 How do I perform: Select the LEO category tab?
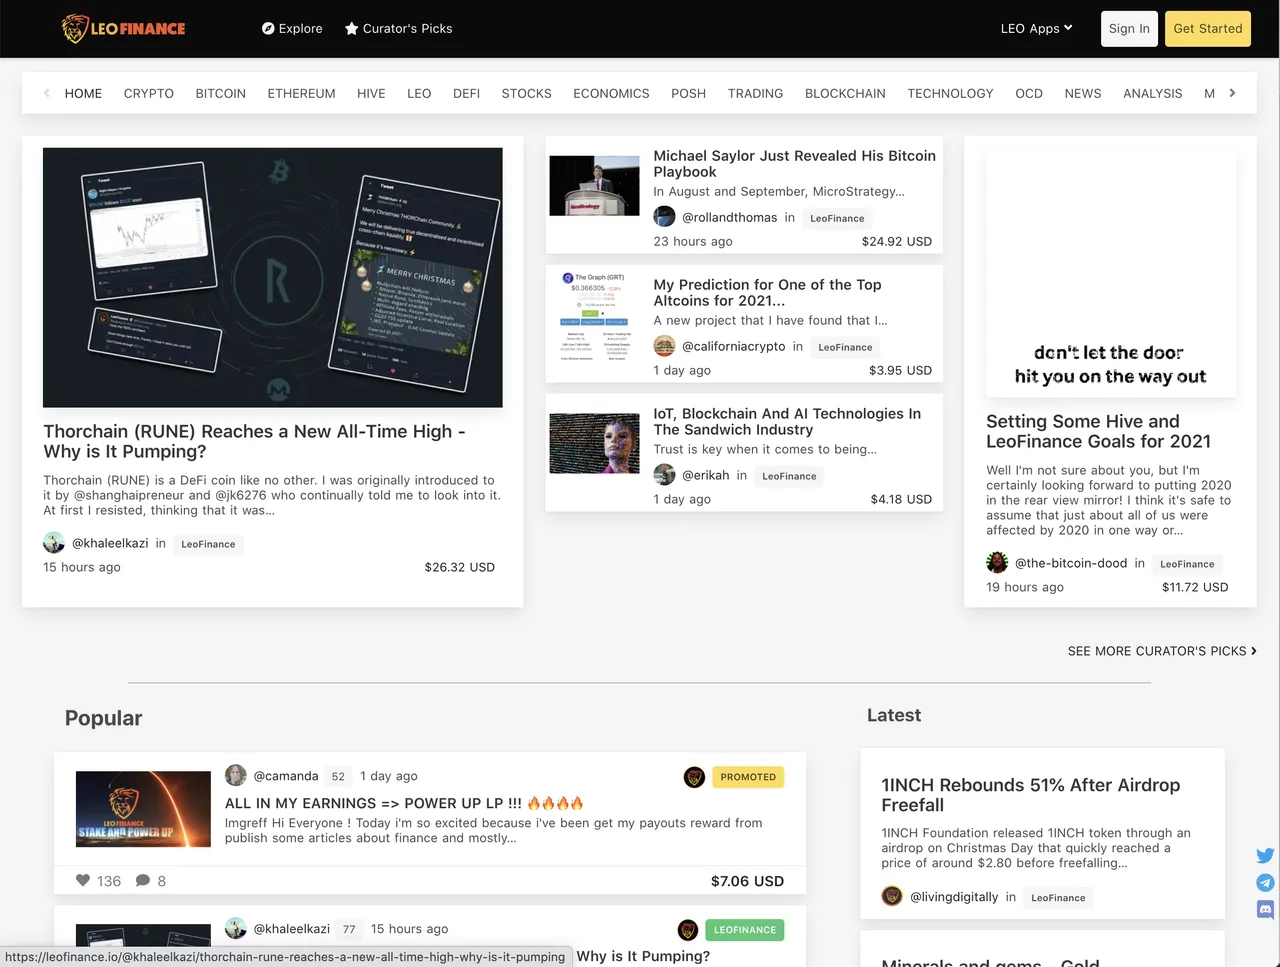click(x=419, y=93)
